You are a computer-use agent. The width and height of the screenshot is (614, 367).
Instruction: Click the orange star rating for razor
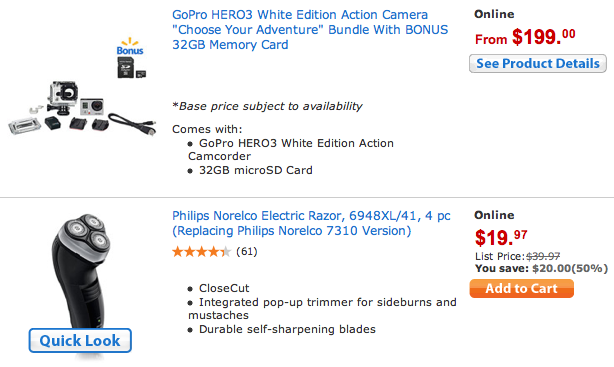201,251
